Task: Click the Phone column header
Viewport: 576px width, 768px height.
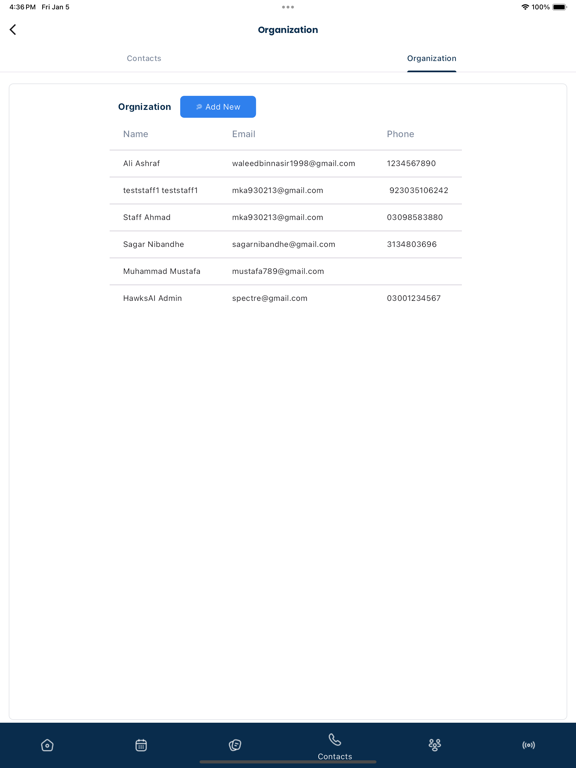Action: 400,134
